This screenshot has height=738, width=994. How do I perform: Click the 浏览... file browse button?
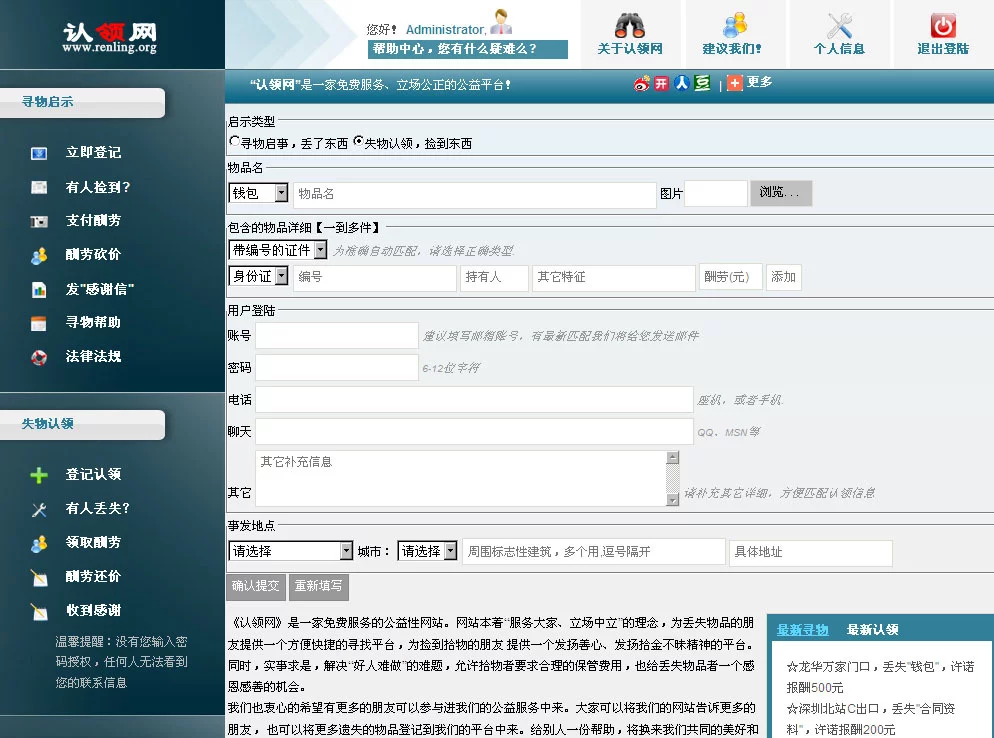780,193
